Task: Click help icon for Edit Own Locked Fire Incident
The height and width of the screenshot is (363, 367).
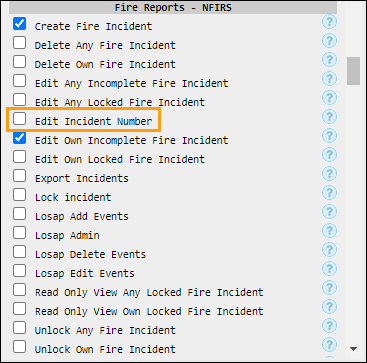Action: [329, 155]
